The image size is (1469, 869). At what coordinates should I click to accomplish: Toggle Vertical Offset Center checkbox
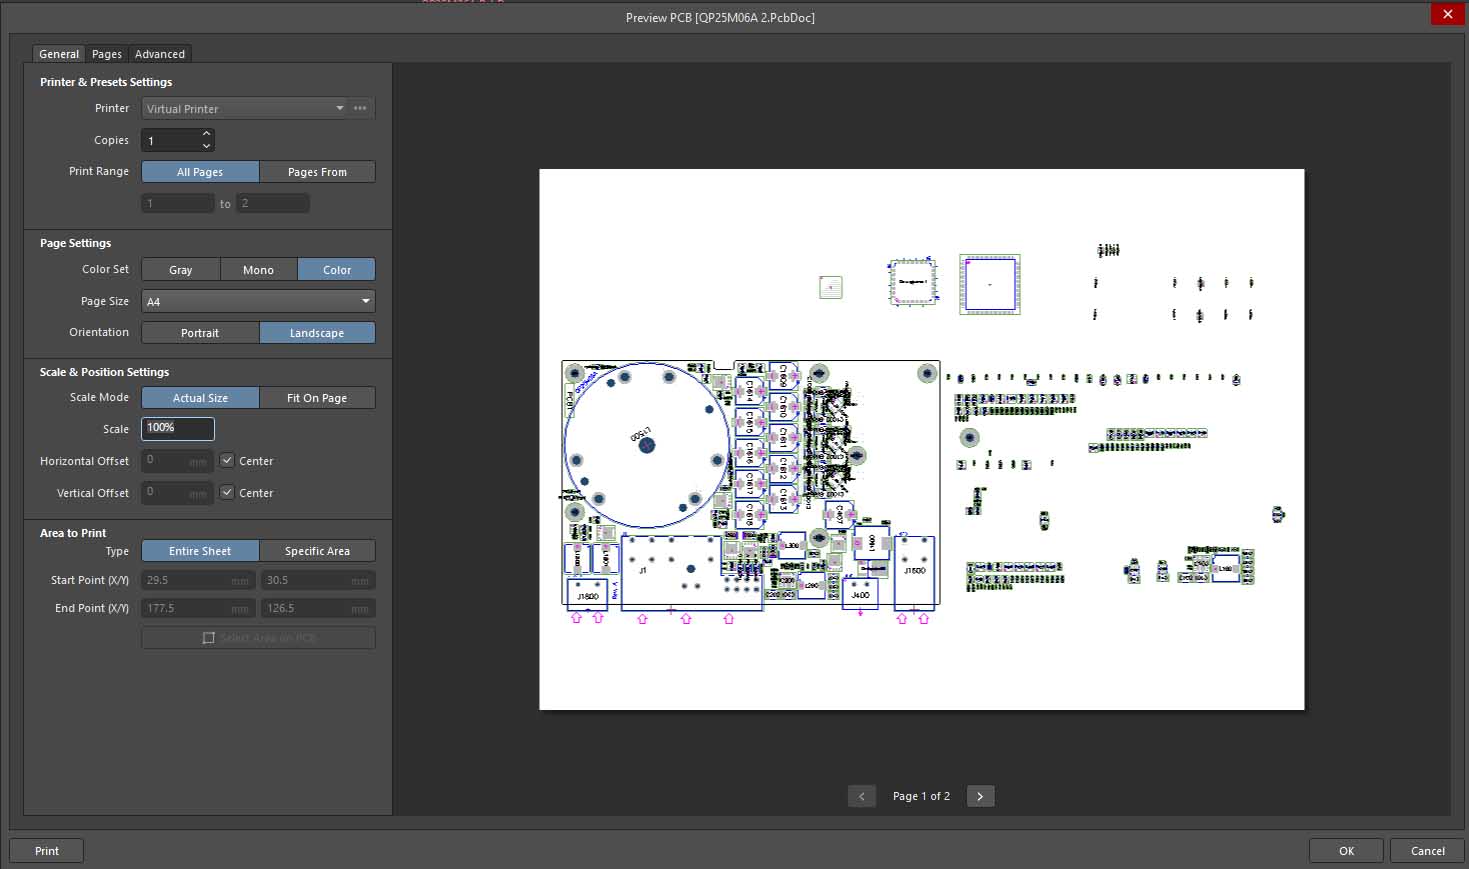click(228, 493)
